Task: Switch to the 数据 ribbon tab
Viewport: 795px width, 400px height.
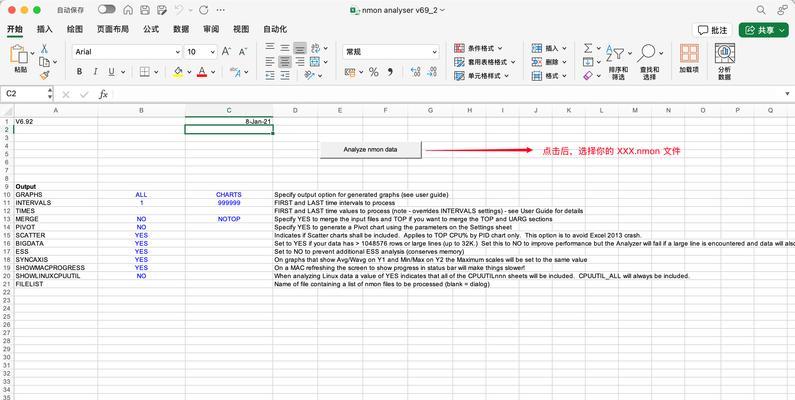Action: point(181,29)
